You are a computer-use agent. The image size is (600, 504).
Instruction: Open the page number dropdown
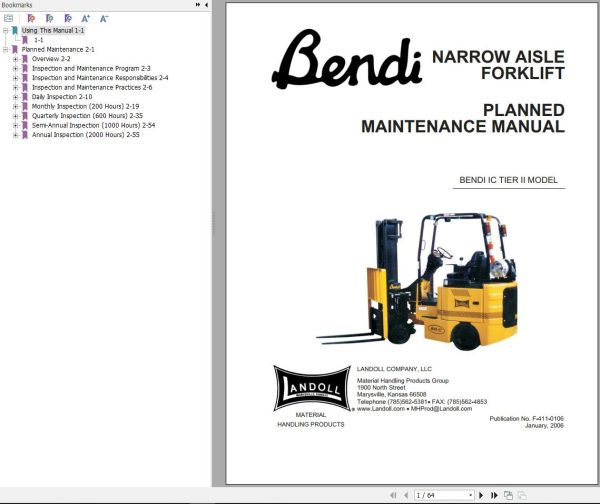coord(470,495)
